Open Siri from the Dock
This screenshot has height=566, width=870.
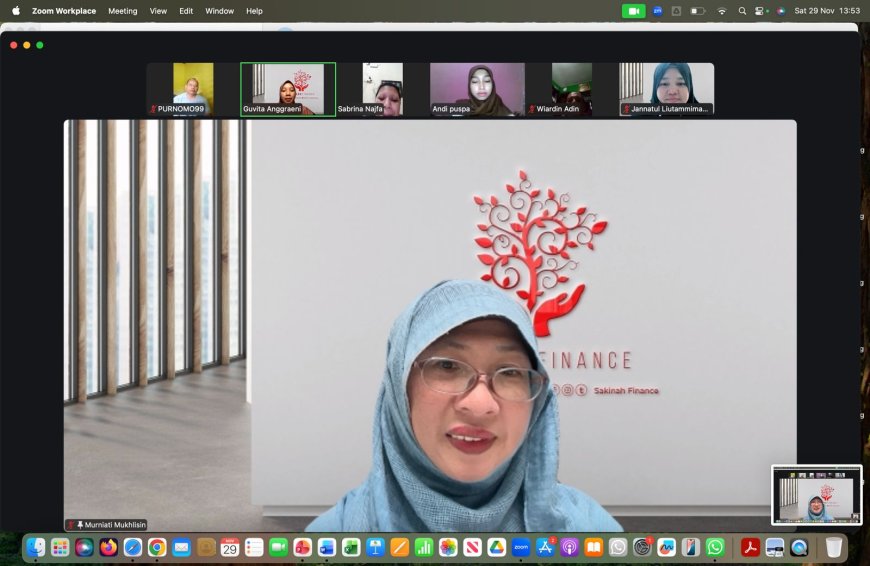[84, 548]
